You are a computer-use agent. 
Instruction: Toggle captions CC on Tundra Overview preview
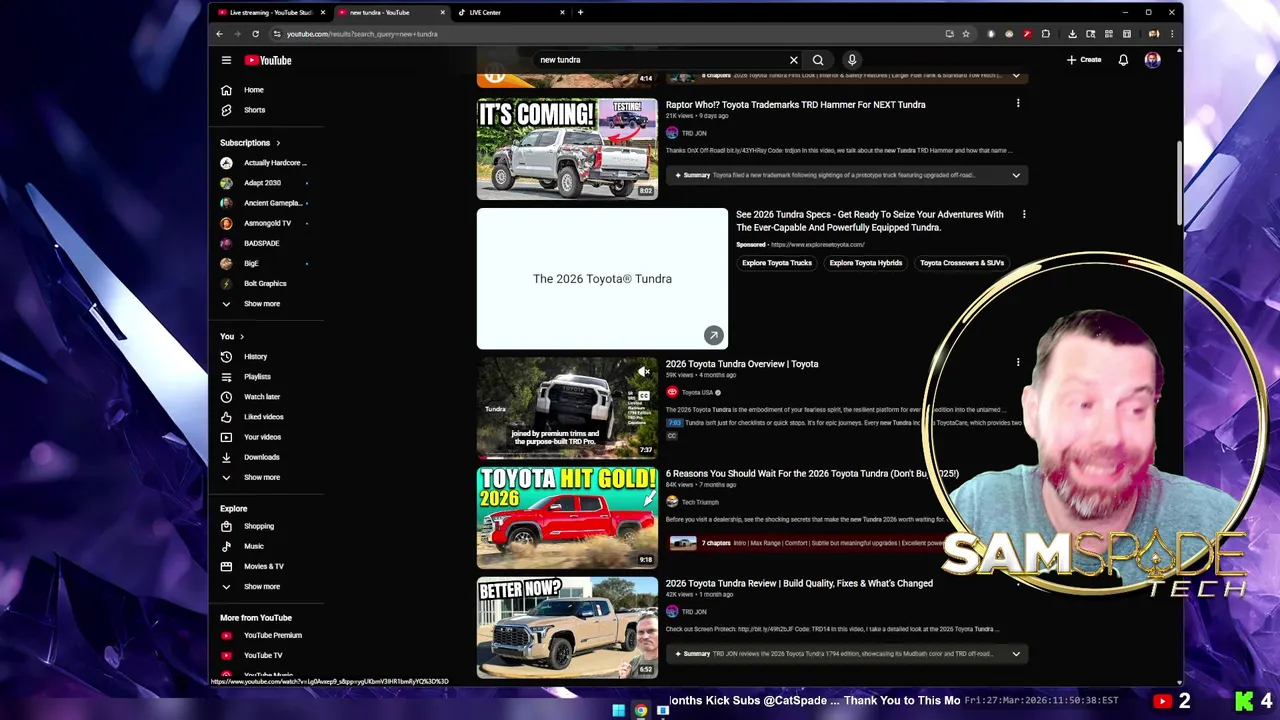point(644,396)
